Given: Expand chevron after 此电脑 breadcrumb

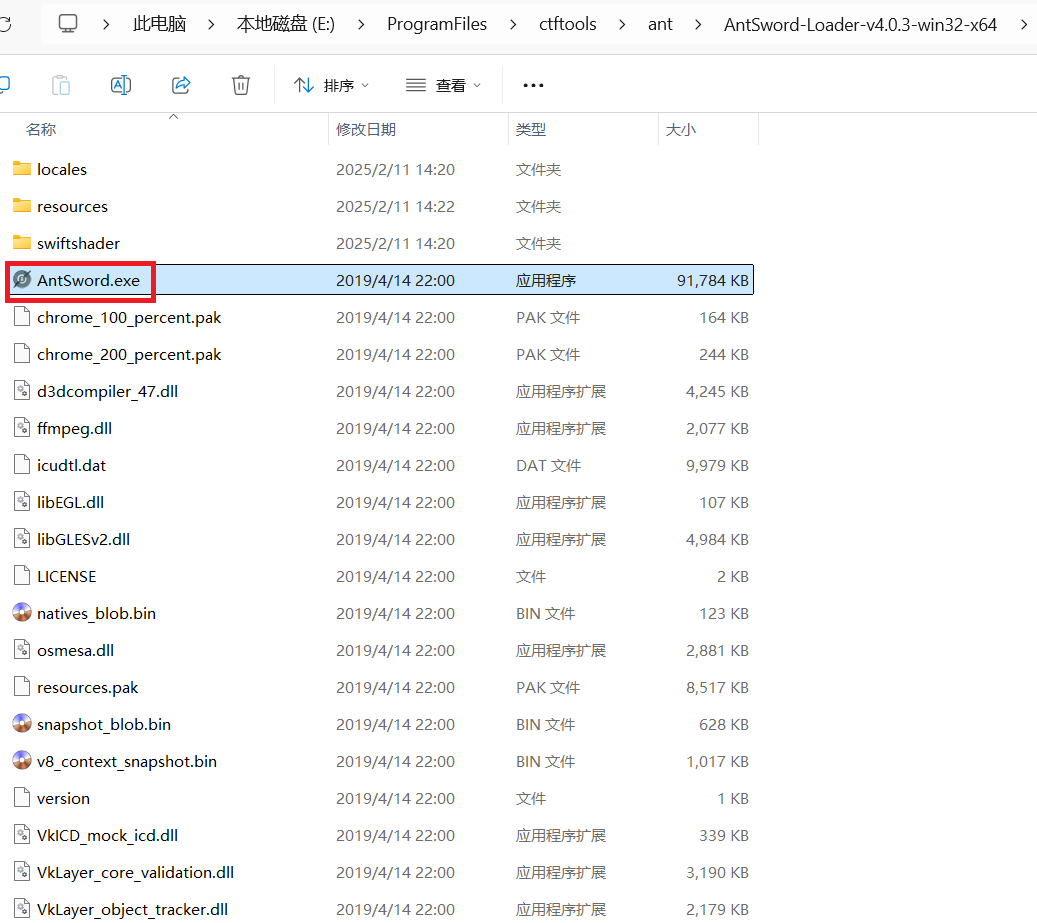Looking at the screenshot, I should pyautogui.click(x=211, y=24).
